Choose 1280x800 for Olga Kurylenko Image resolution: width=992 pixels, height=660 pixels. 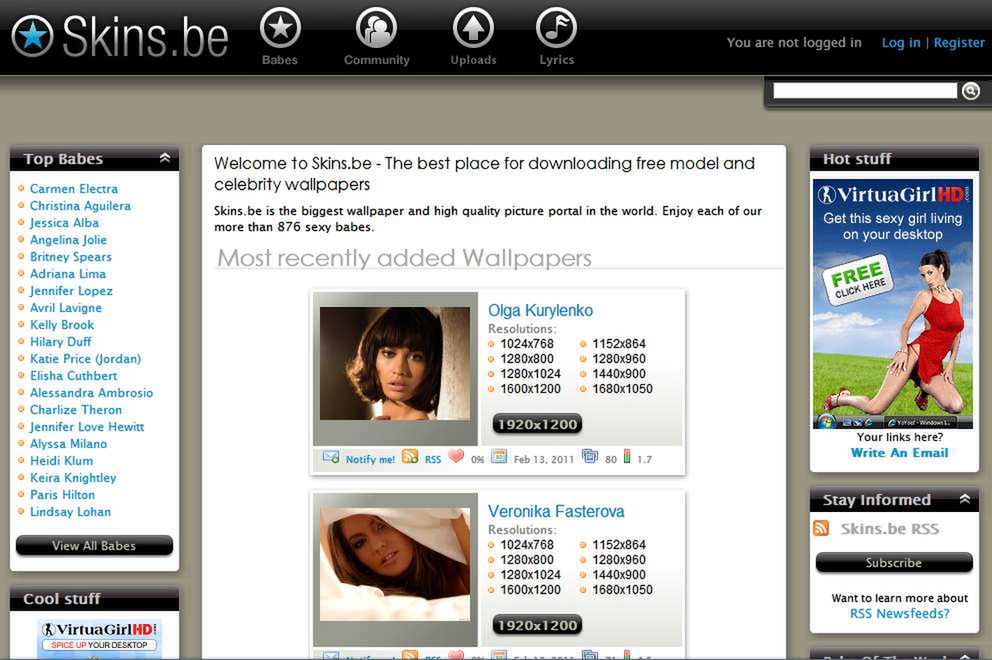pos(527,359)
